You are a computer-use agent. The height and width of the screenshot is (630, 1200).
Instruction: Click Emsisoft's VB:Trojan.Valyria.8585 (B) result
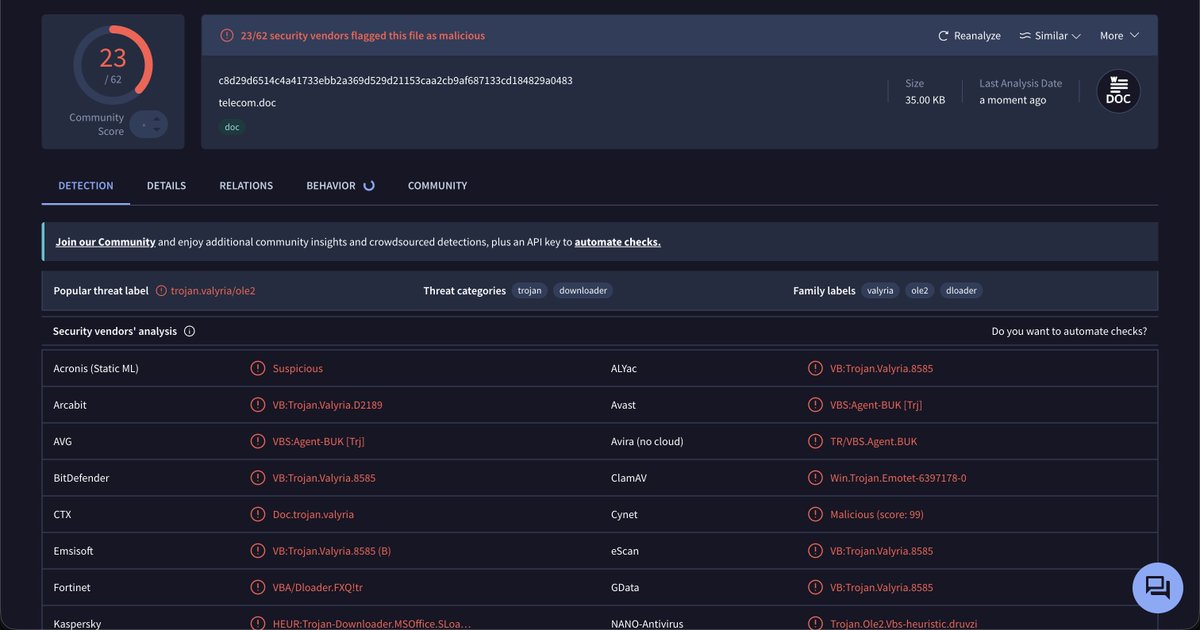pyautogui.click(x=332, y=551)
